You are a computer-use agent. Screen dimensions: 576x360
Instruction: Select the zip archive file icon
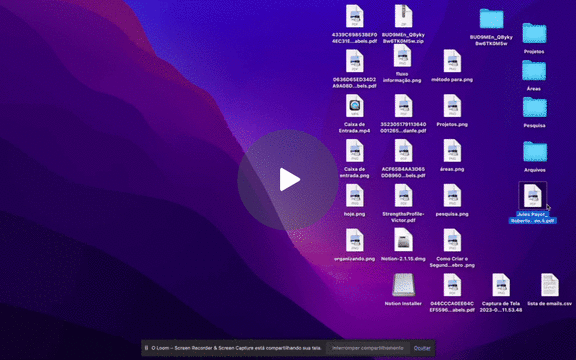(403, 16)
